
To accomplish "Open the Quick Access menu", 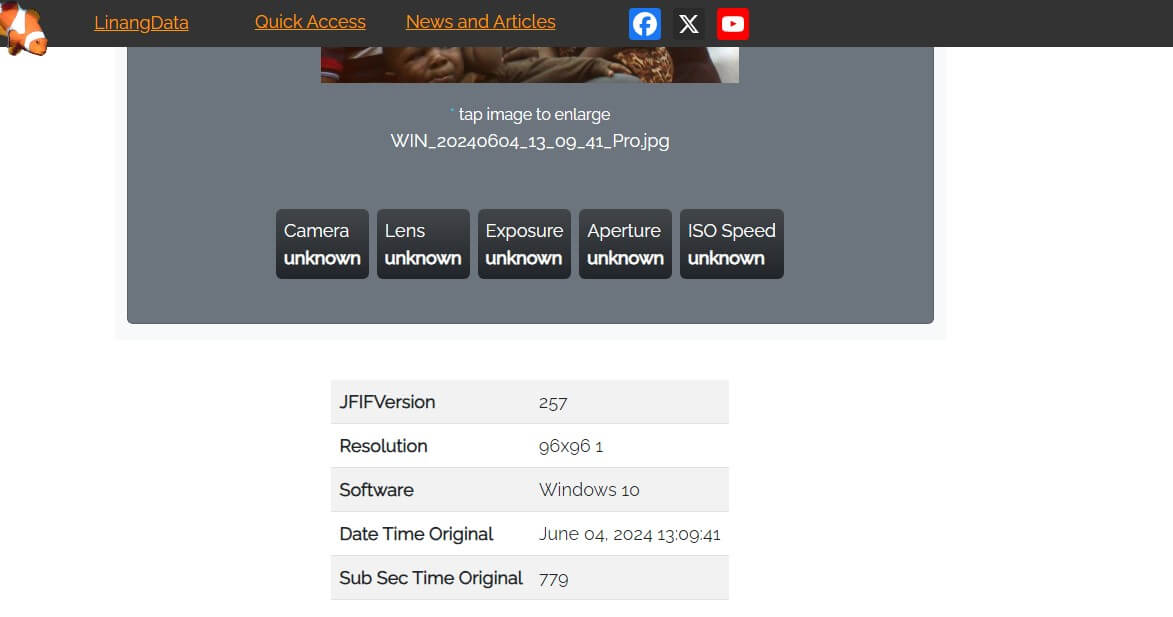I will click(310, 21).
